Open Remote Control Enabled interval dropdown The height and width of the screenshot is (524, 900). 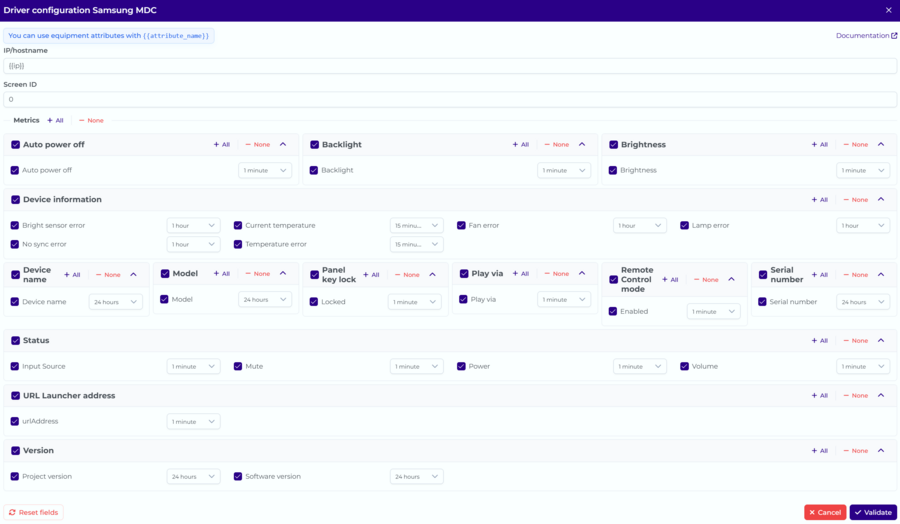(713, 312)
